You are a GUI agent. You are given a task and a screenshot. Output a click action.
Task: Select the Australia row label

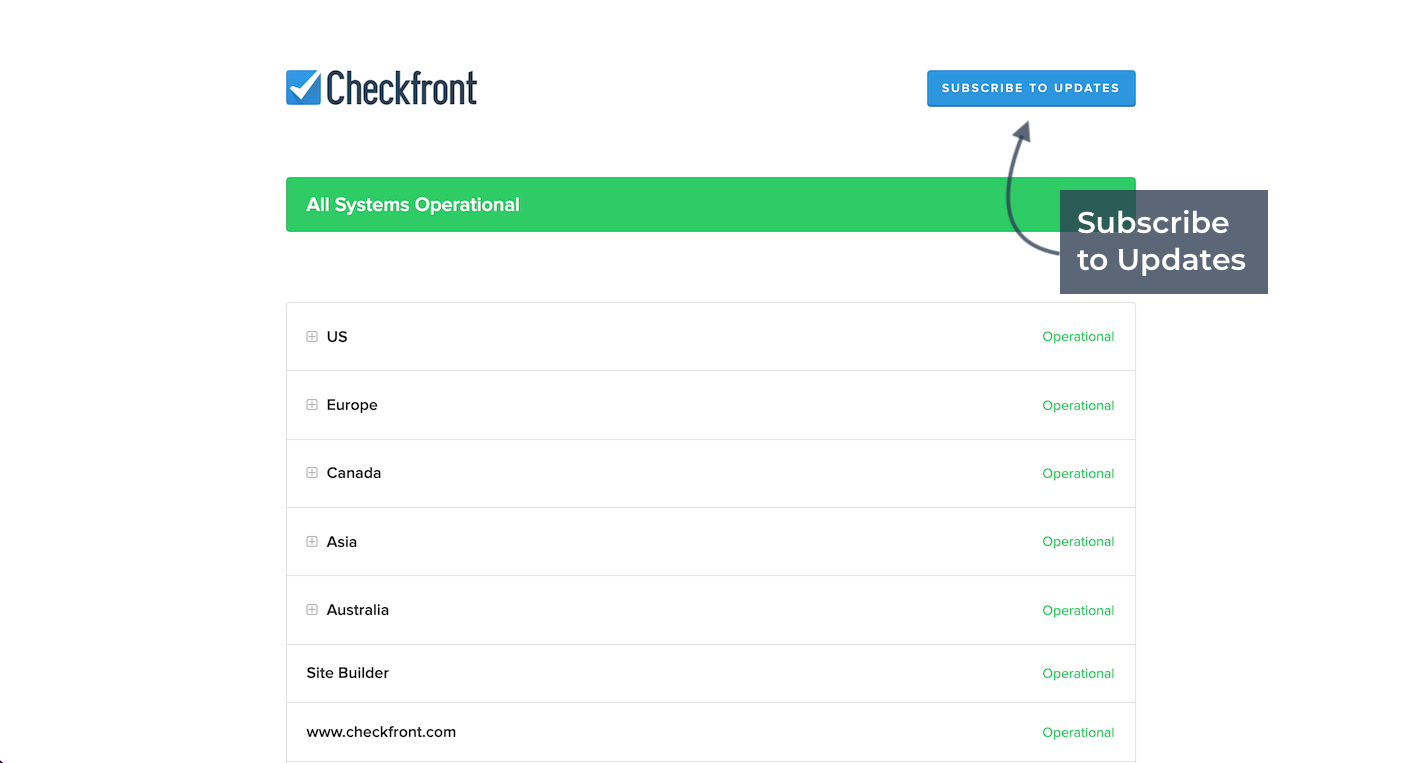(x=358, y=610)
